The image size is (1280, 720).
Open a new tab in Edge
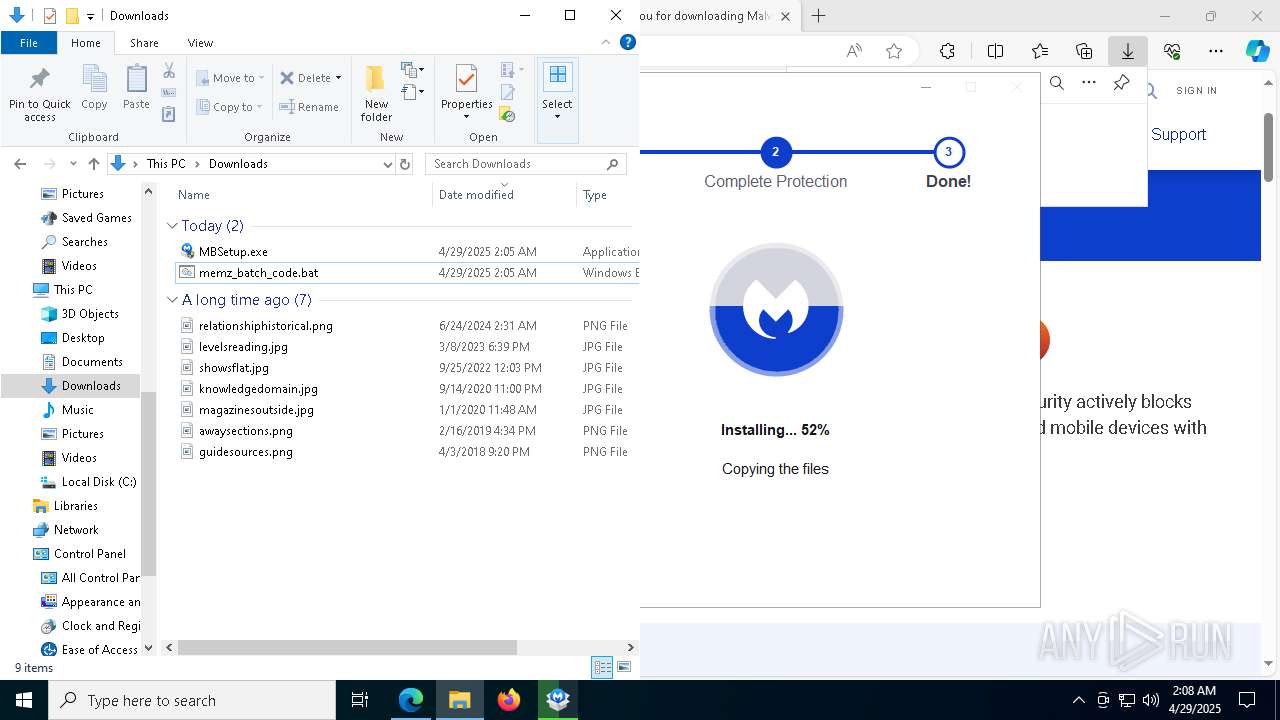coord(819,16)
